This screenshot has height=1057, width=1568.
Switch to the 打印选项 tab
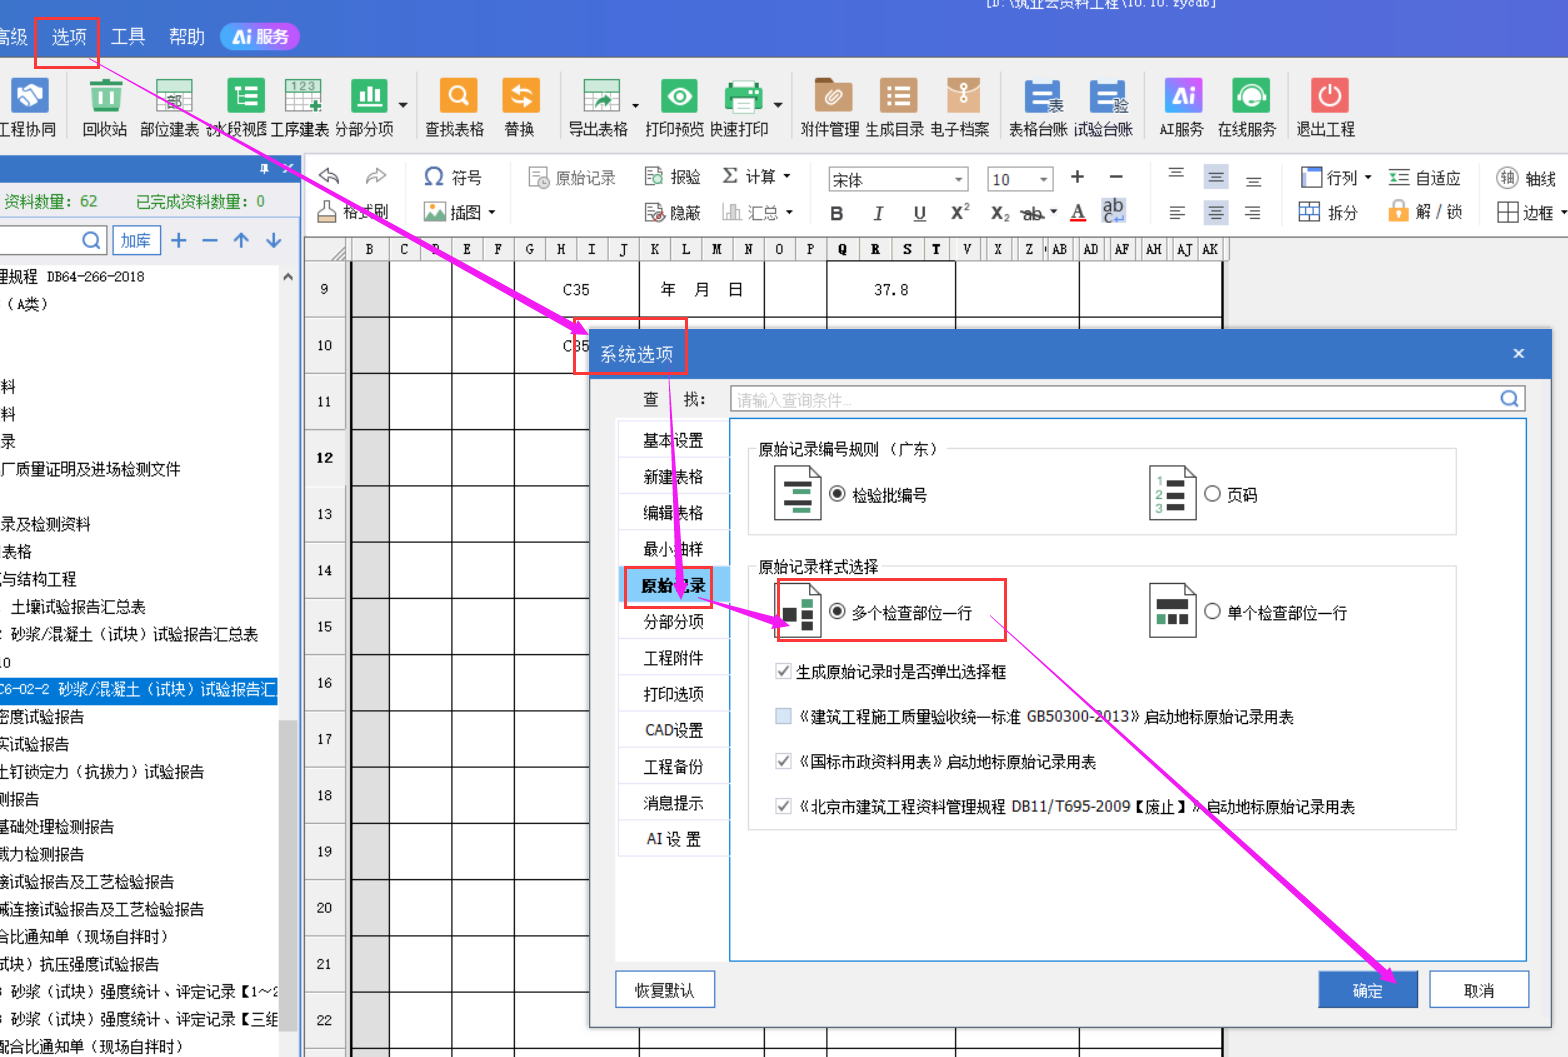pyautogui.click(x=673, y=694)
